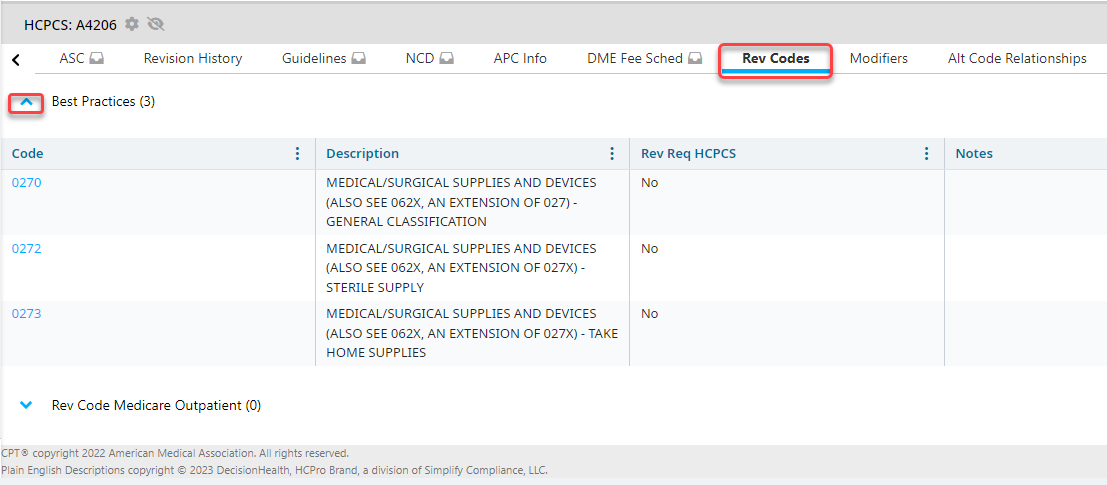The width and height of the screenshot is (1107, 485).
Task: Open the Modifiers tab
Action: [x=878, y=59]
